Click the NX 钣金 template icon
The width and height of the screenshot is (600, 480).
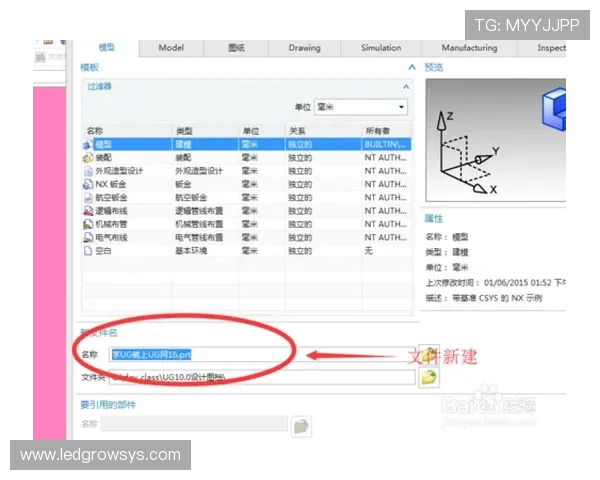pyautogui.click(x=88, y=184)
